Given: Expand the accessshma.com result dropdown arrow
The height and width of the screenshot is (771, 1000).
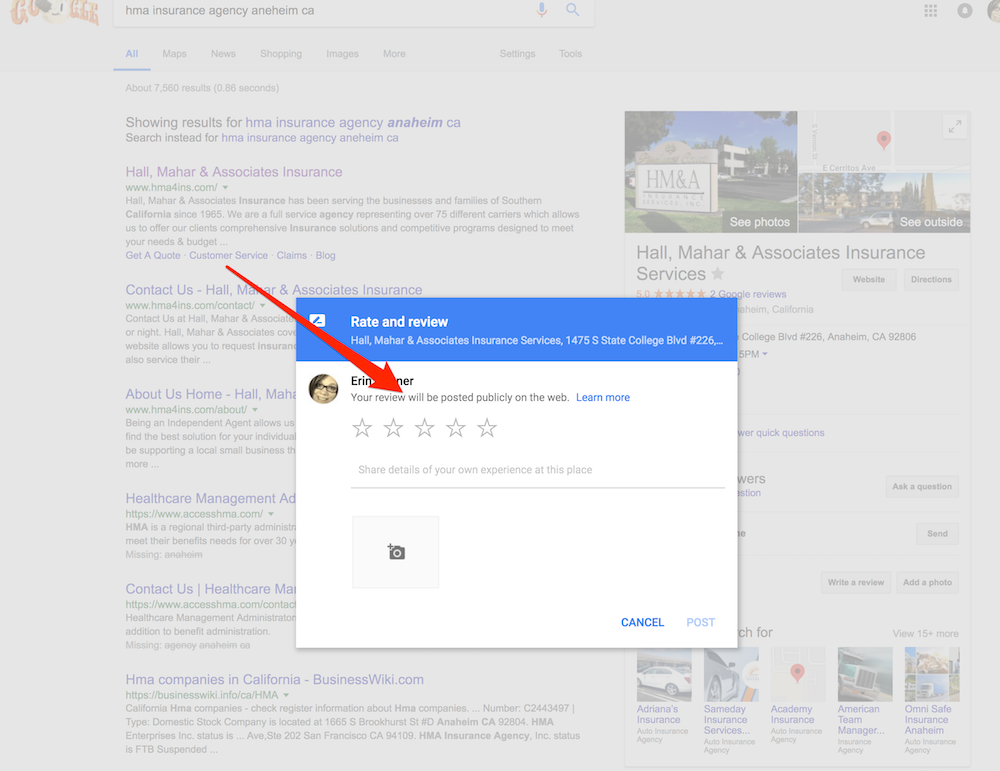Looking at the screenshot, I should point(271,514).
